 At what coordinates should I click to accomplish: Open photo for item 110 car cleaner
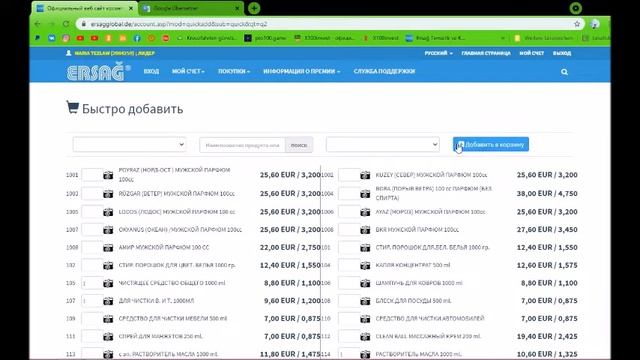pyautogui.click(x=365, y=319)
